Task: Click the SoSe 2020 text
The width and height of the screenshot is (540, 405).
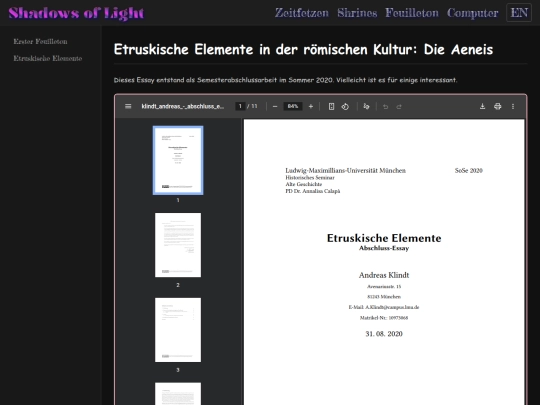Action: pos(469,170)
